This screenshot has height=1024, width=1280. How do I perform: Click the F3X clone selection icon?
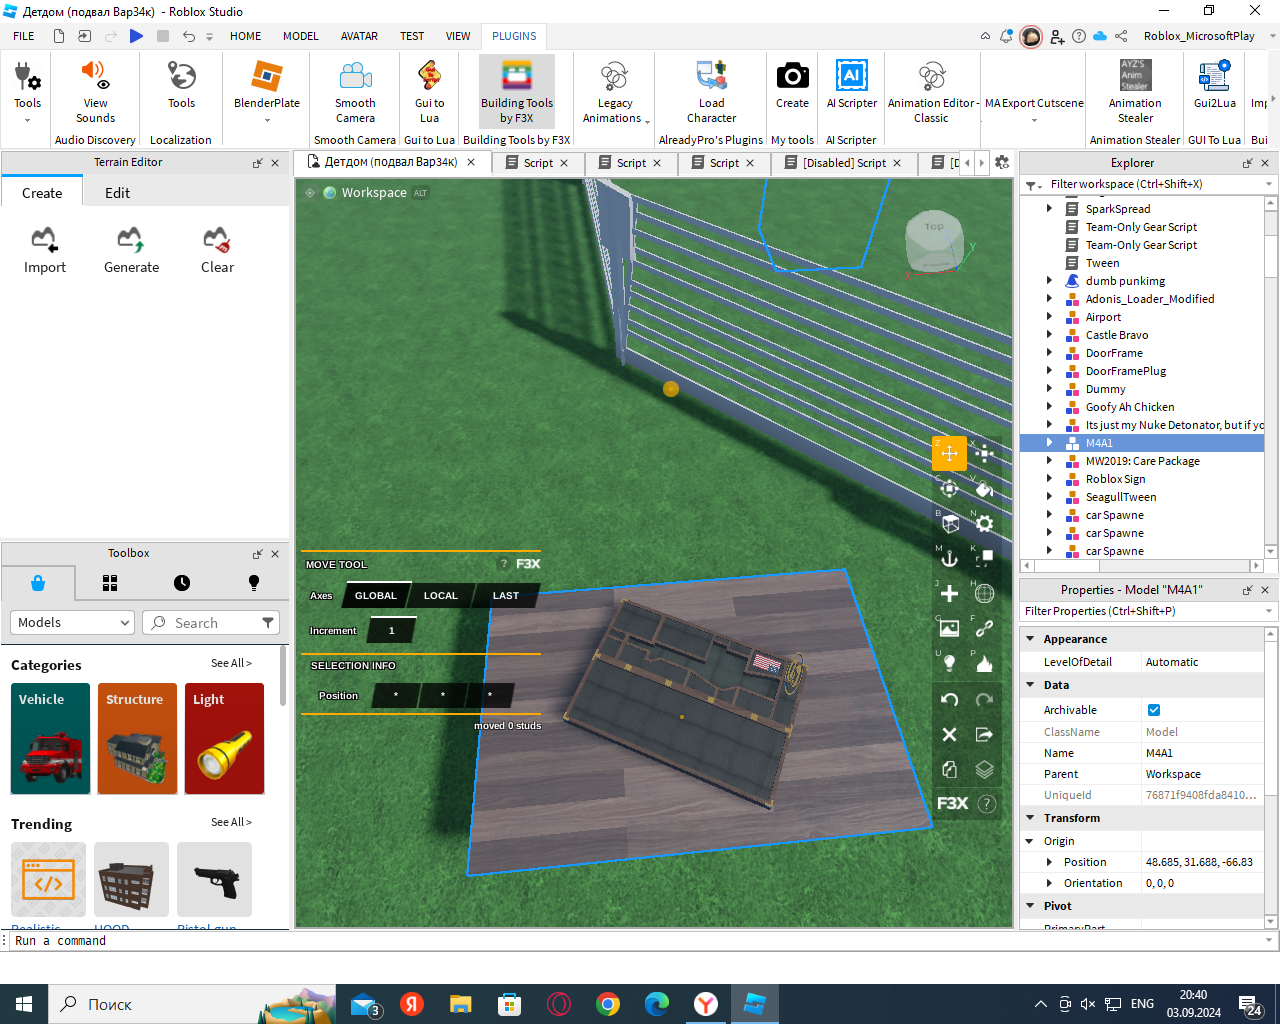coord(949,769)
